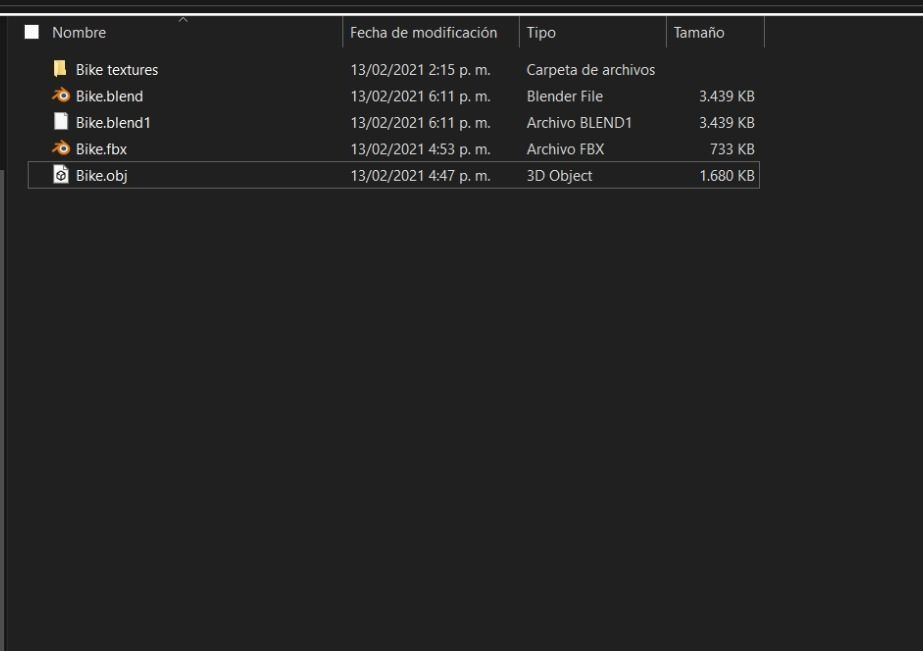Sort files by the Tipo column
Image resolution: width=923 pixels, height=651 pixels.
click(x=541, y=33)
